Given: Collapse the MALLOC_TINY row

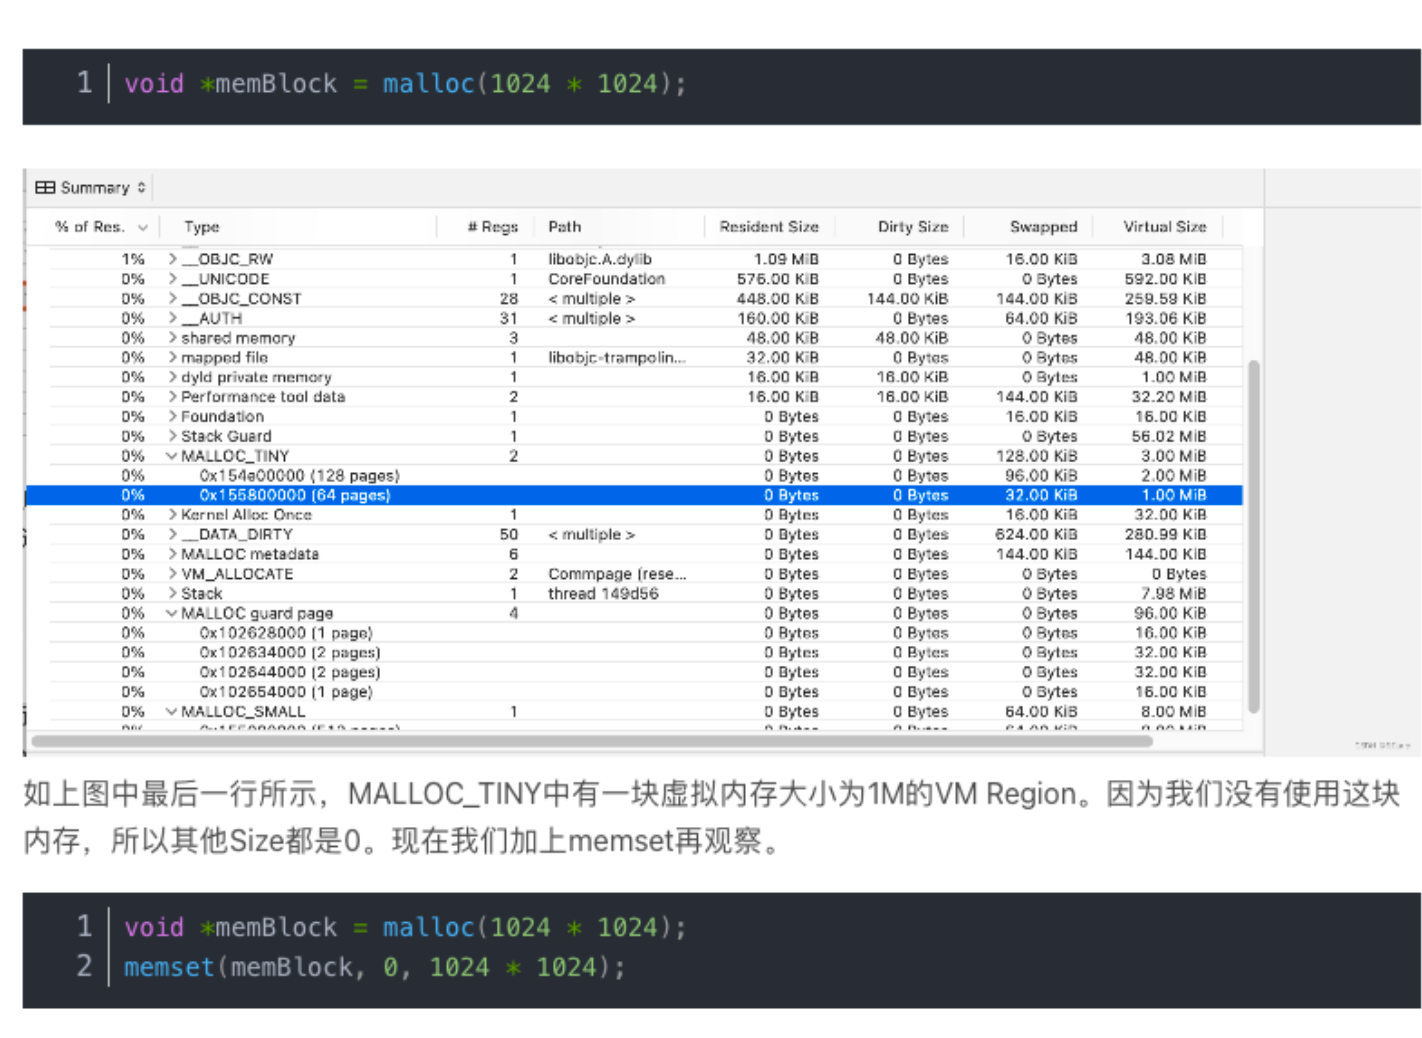Looking at the screenshot, I should [x=172, y=456].
